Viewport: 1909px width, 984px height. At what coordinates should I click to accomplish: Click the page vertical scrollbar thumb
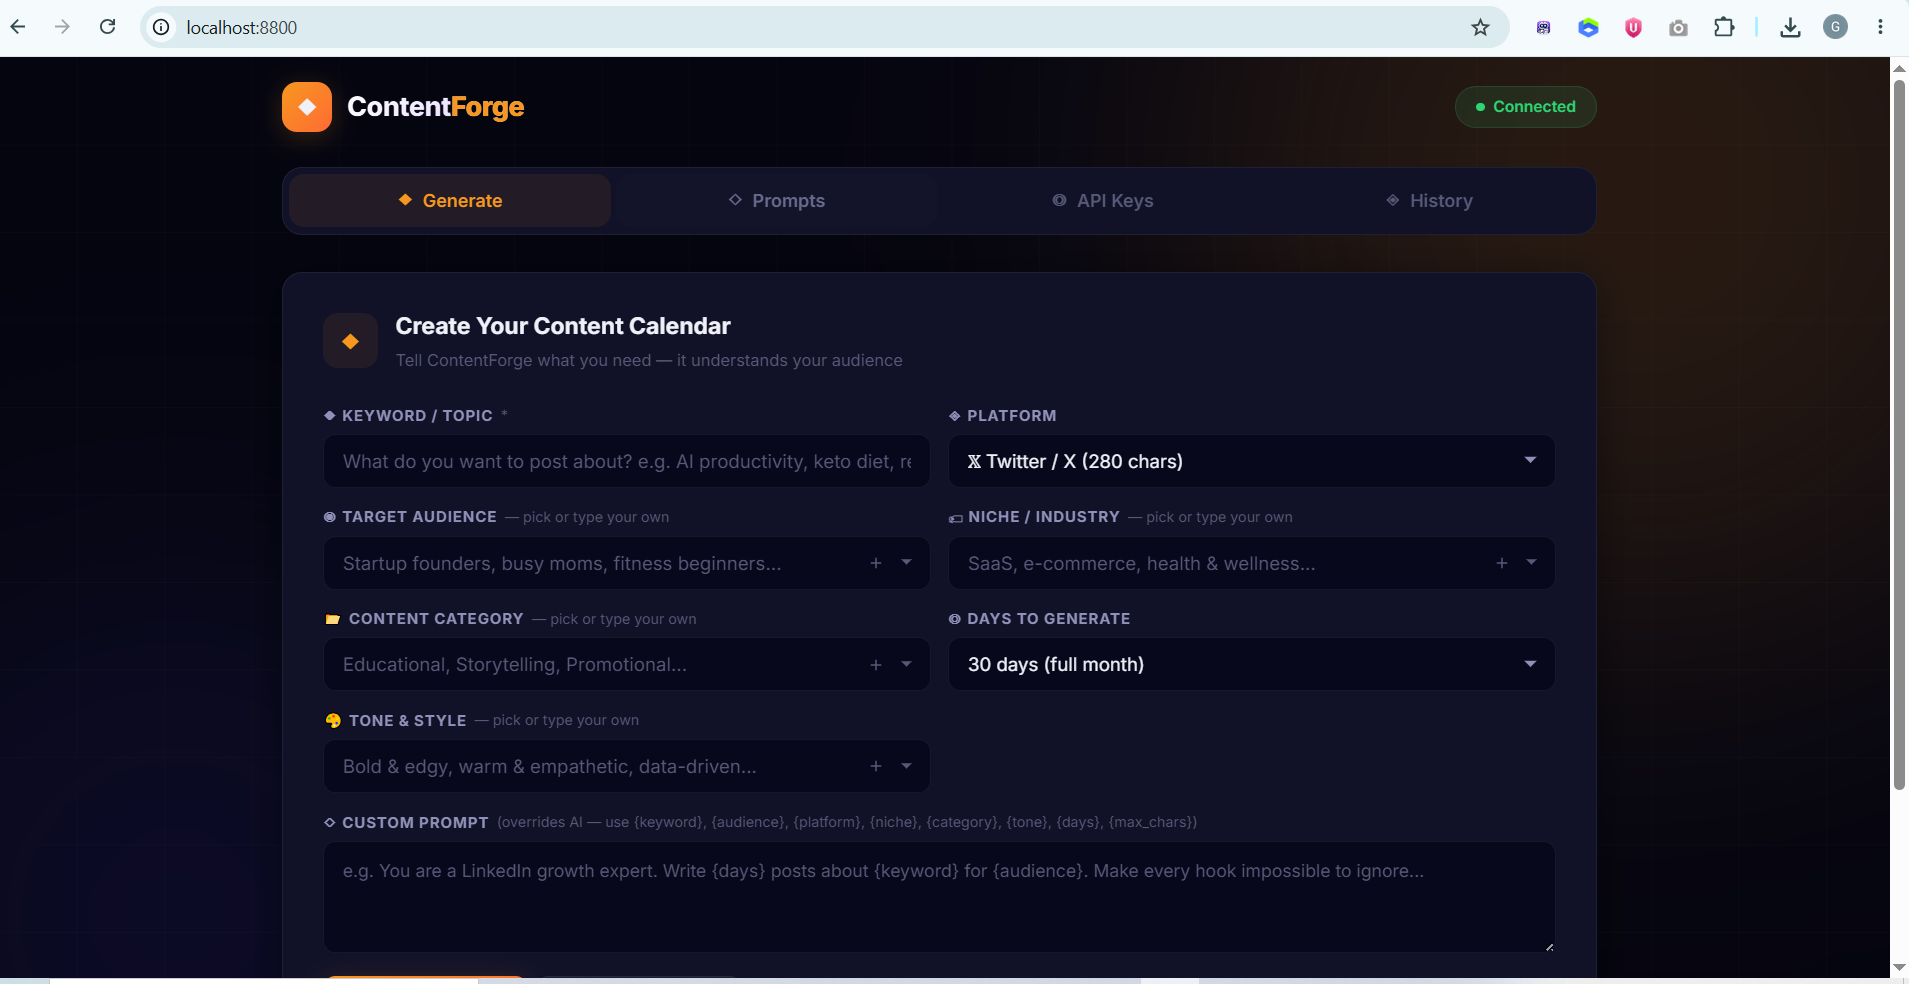pyautogui.click(x=1899, y=434)
